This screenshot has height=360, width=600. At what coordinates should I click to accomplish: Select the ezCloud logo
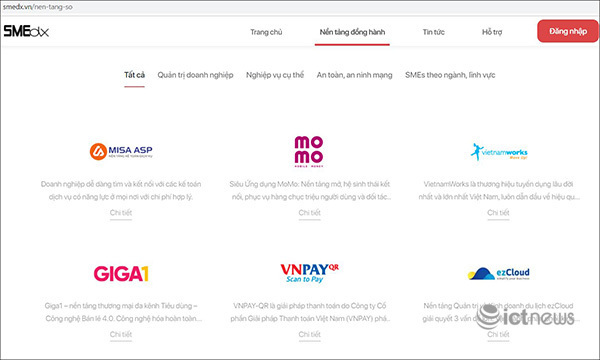[x=499, y=273]
